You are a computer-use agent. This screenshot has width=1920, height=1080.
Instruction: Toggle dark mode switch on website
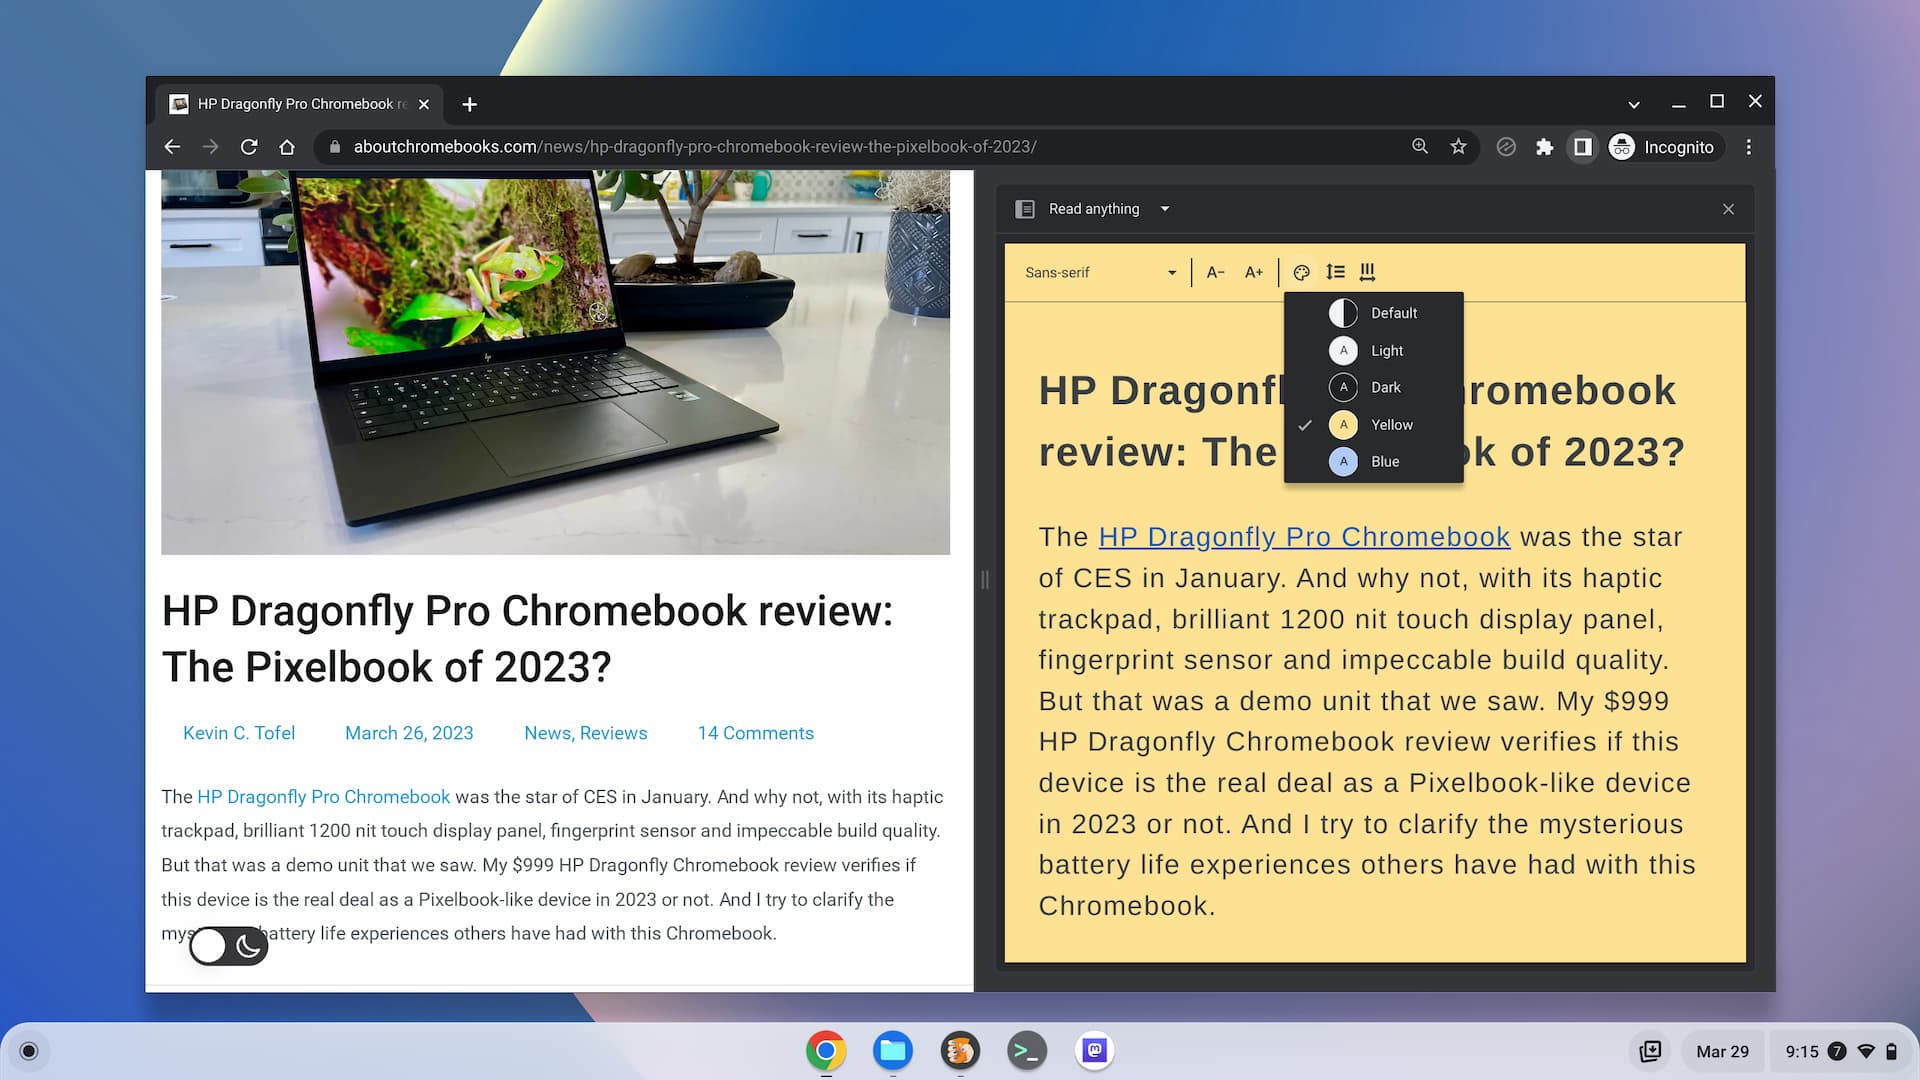point(228,945)
